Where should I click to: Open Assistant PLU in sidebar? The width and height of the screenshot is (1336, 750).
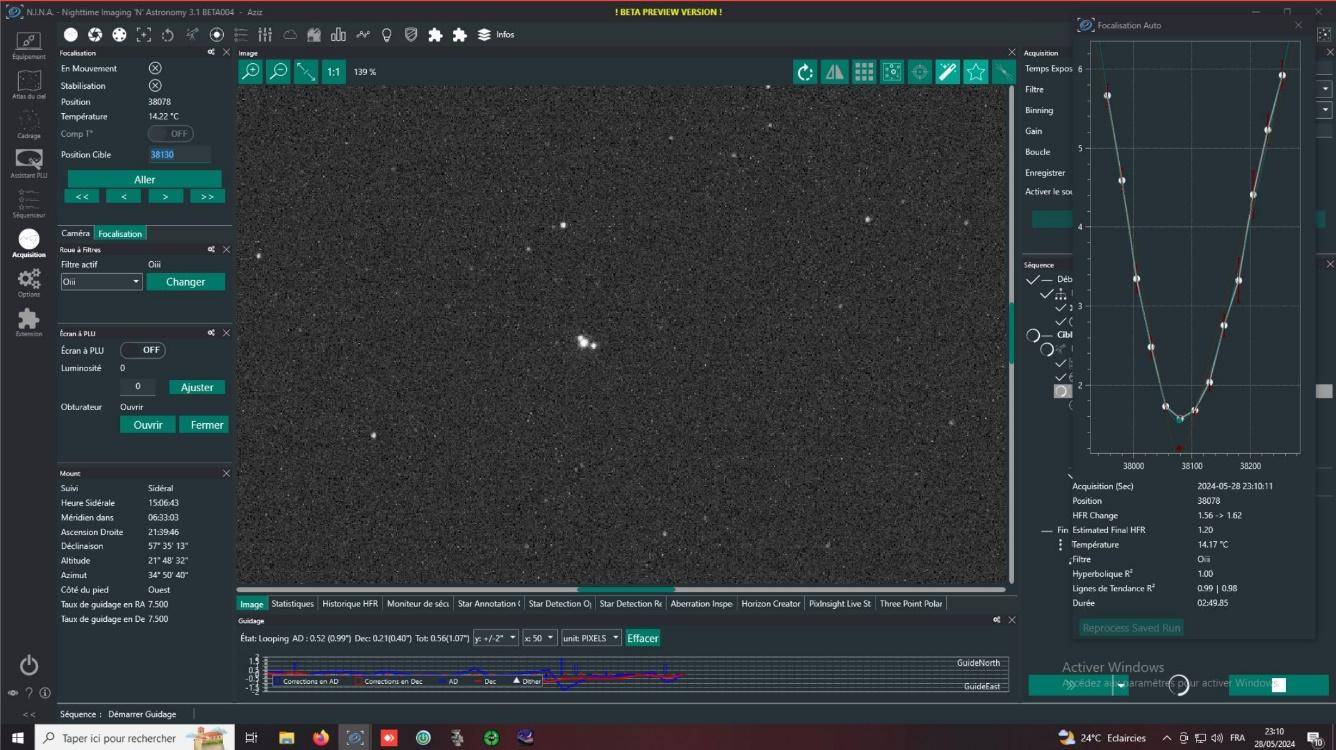pyautogui.click(x=29, y=163)
